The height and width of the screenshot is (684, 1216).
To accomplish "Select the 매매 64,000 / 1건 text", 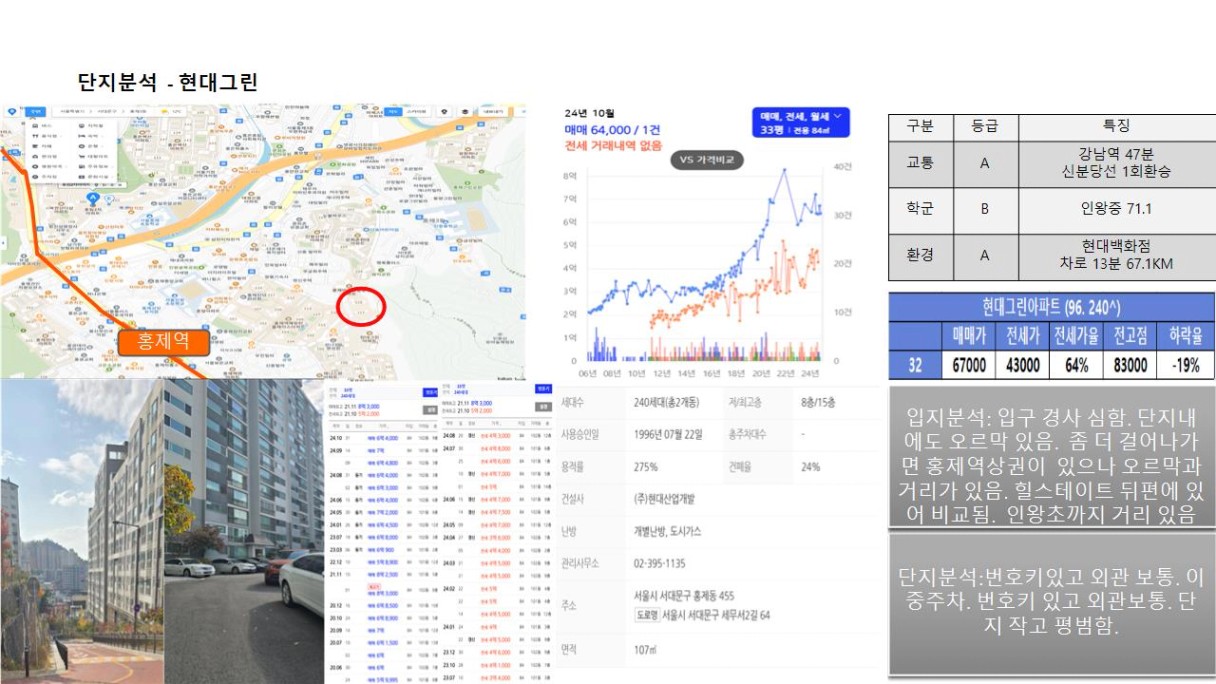I will 612,130.
